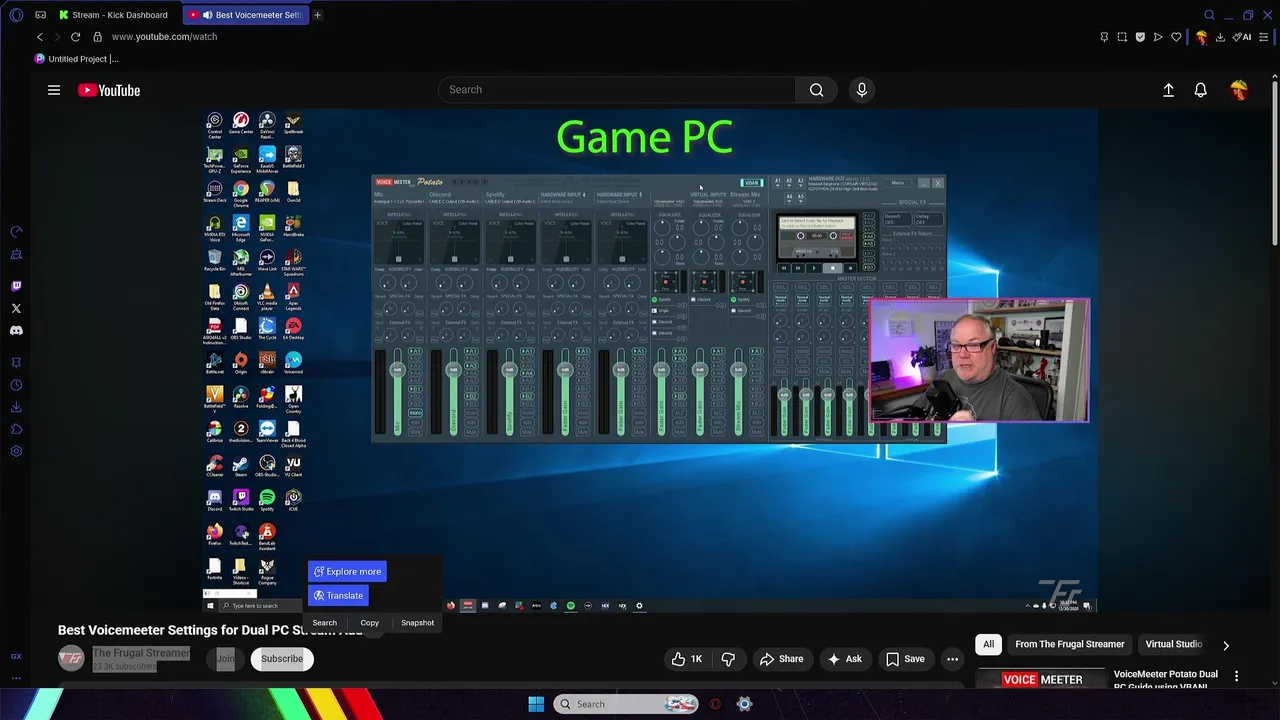Open the browser downloads icon
The width and height of the screenshot is (1280, 720).
(x=1220, y=37)
